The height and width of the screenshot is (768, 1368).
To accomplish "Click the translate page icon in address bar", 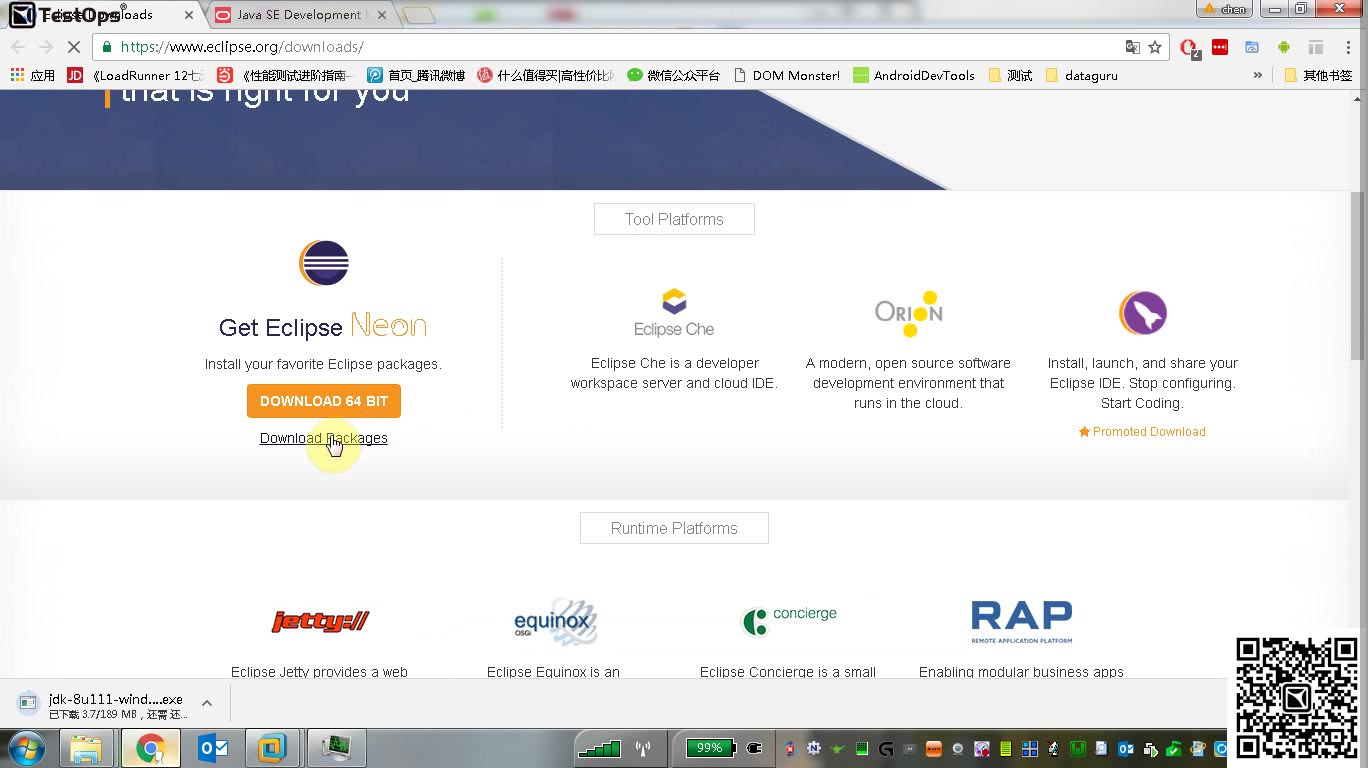I will coord(1132,47).
